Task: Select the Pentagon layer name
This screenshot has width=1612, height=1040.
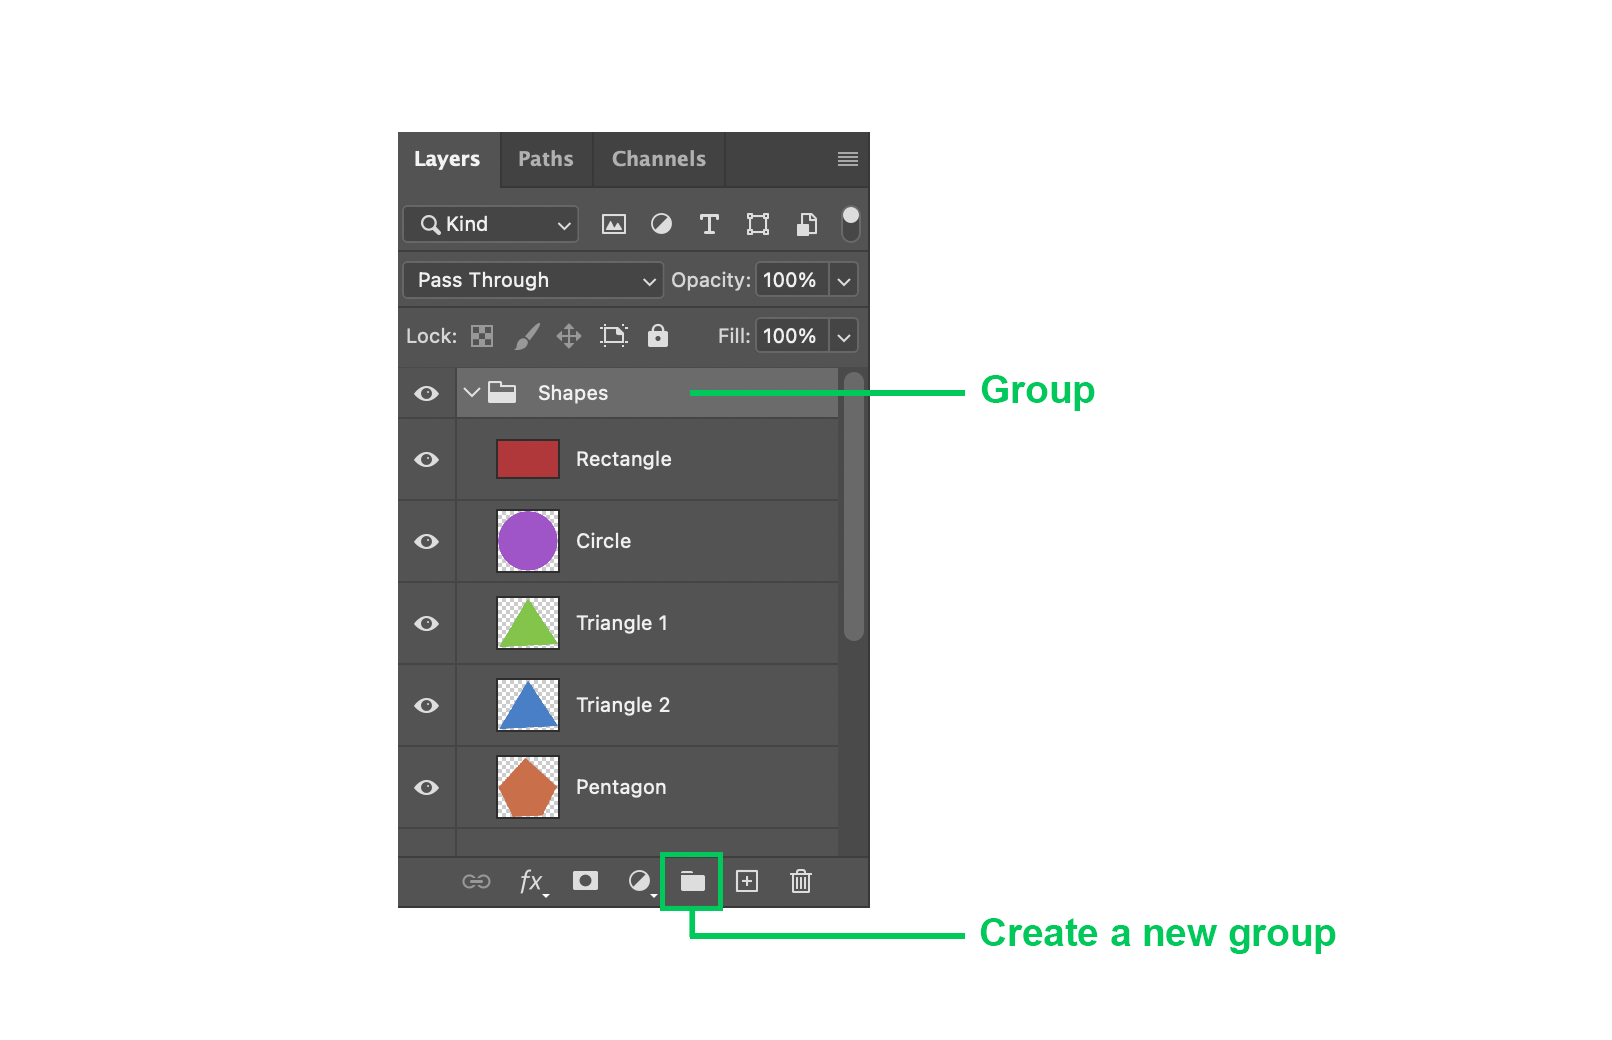Action: pos(621,787)
